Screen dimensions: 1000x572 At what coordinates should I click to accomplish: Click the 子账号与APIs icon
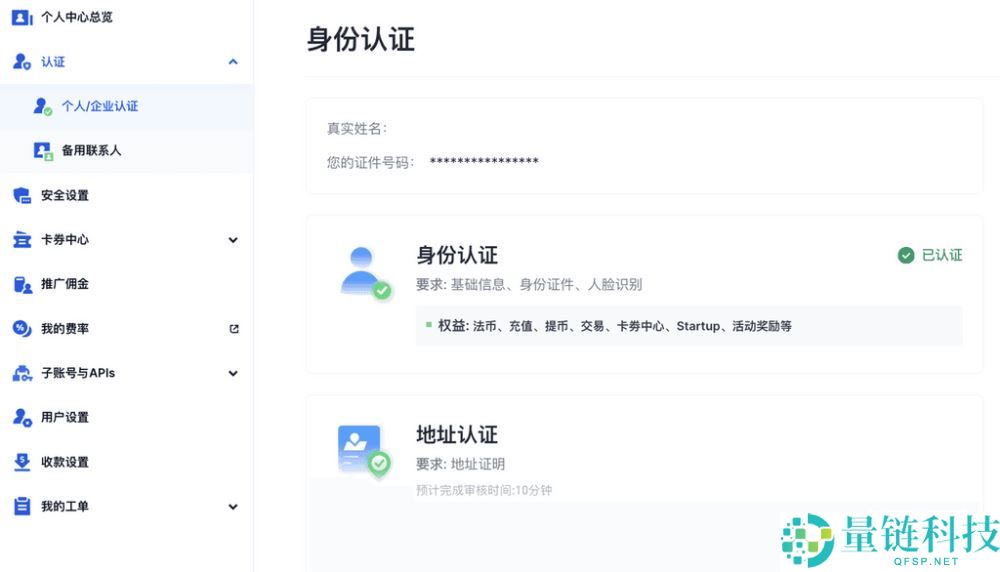point(22,373)
